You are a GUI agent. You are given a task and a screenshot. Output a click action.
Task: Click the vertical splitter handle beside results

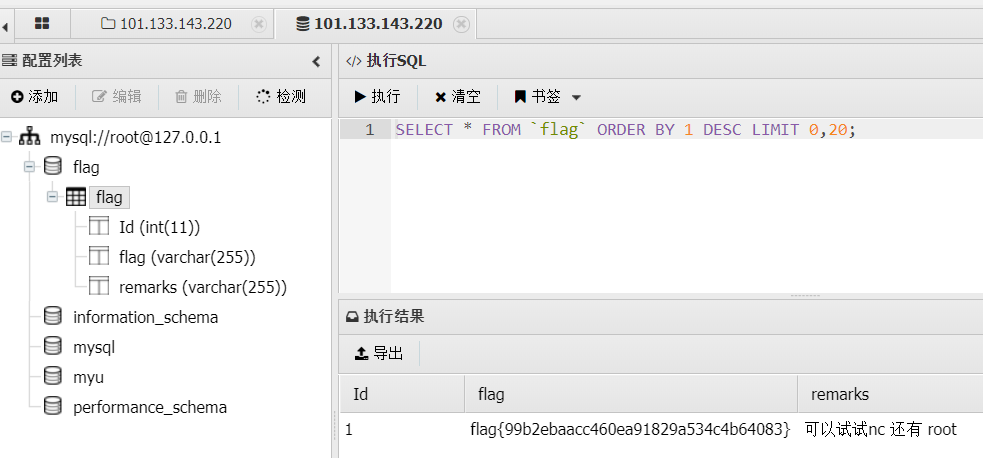334,426
